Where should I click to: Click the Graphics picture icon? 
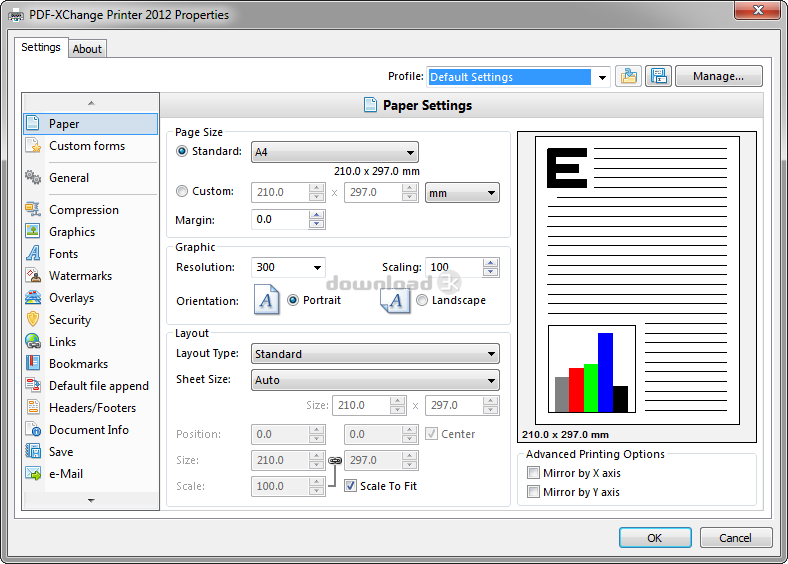[33, 231]
